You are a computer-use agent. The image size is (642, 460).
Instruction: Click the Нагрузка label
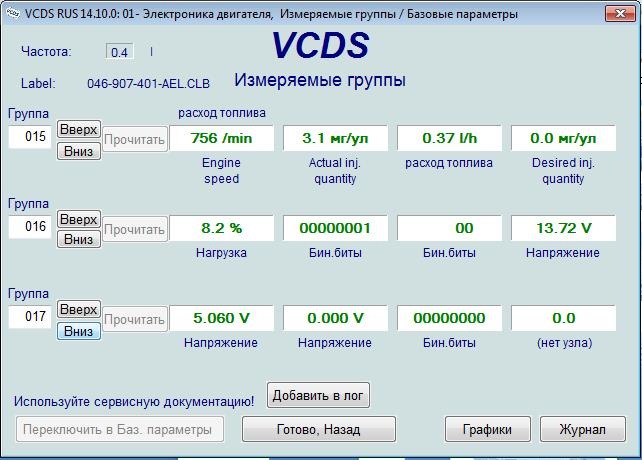pos(221,253)
